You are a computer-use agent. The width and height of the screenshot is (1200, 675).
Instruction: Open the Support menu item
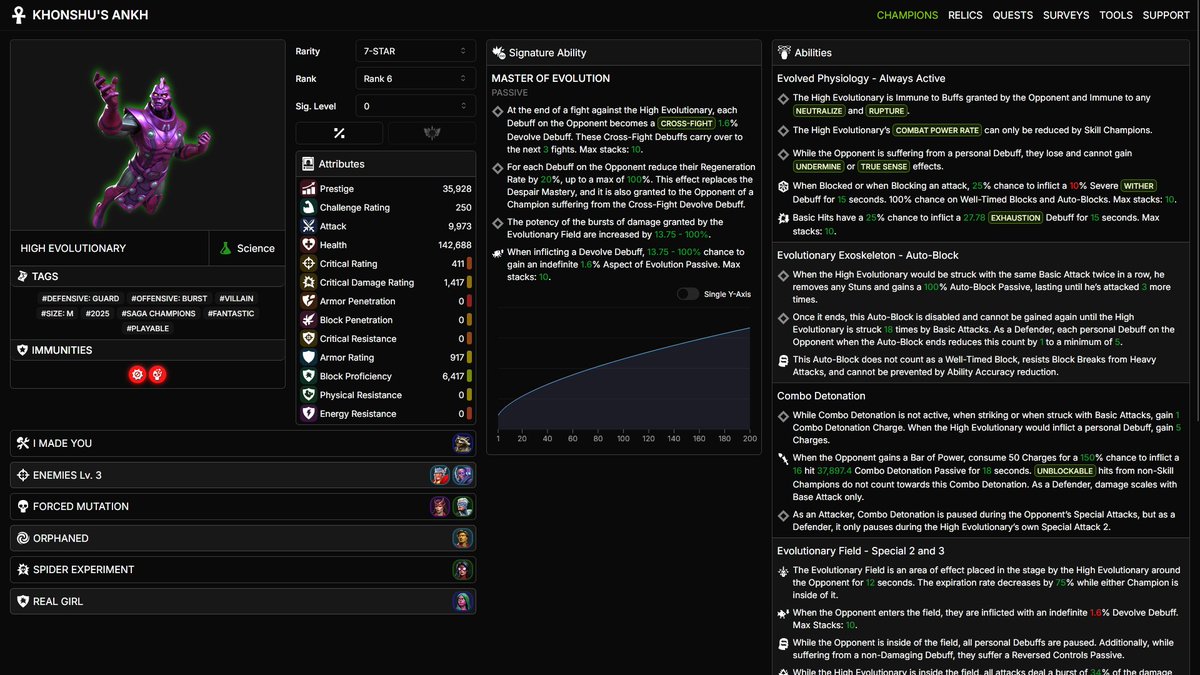tap(1166, 15)
